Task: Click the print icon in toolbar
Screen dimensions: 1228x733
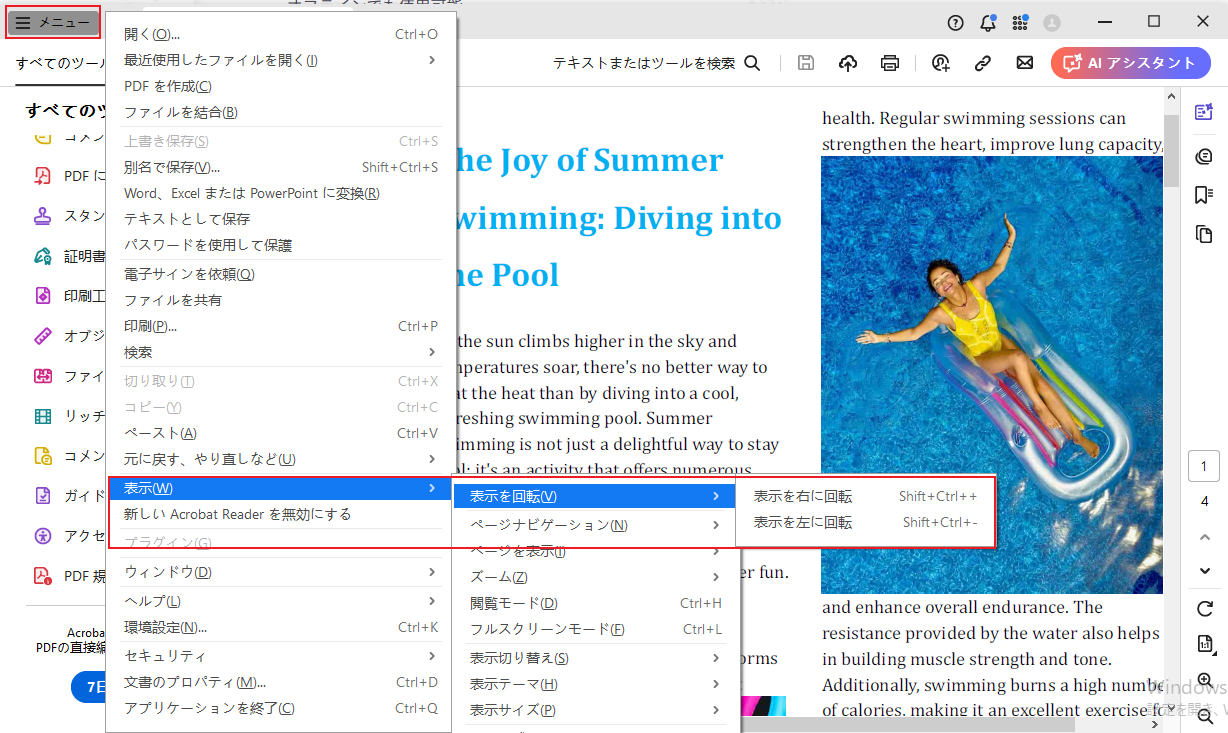Action: (890, 63)
